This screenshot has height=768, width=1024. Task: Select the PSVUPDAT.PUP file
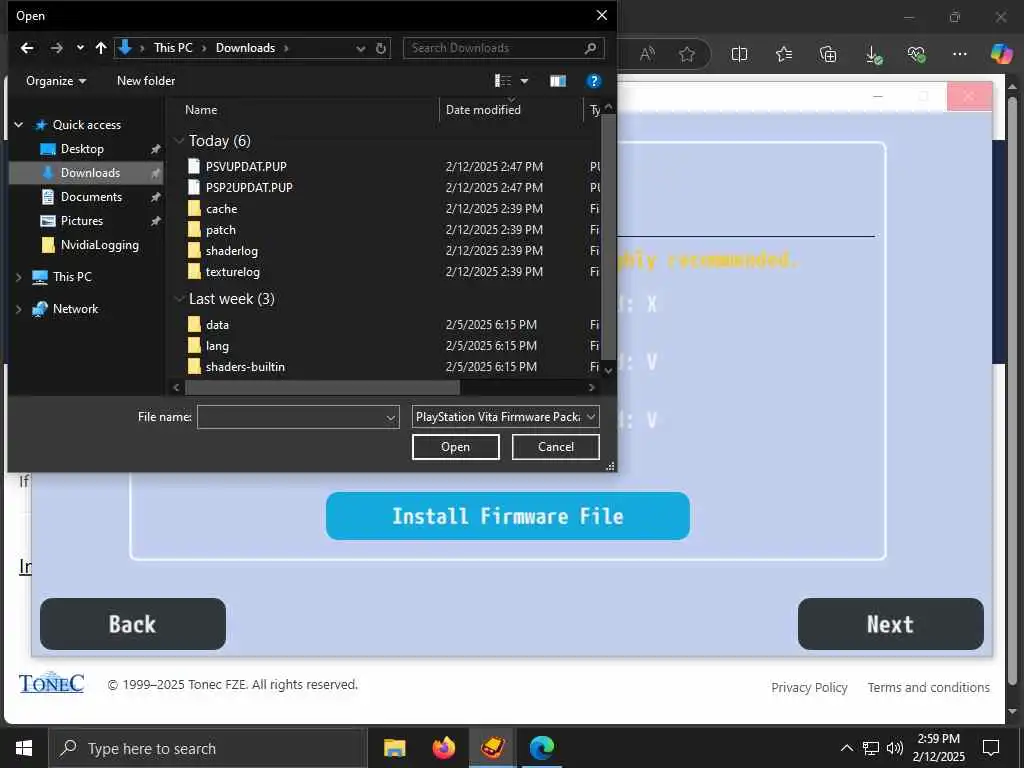246,167
